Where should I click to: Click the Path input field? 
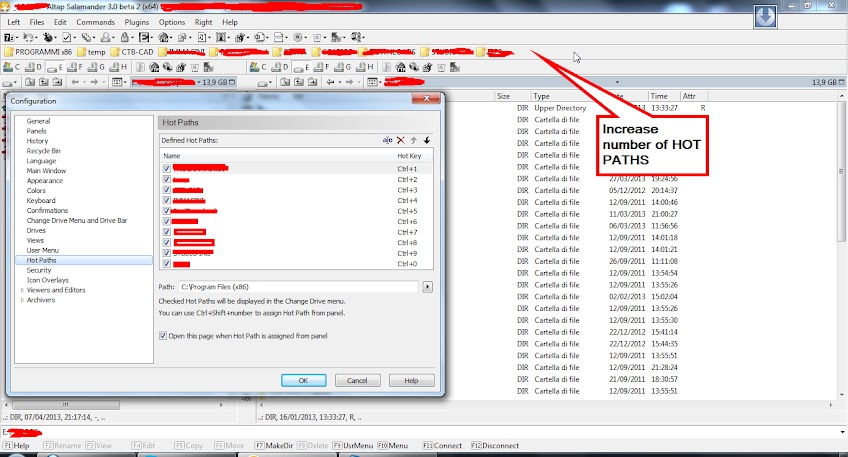click(x=299, y=287)
